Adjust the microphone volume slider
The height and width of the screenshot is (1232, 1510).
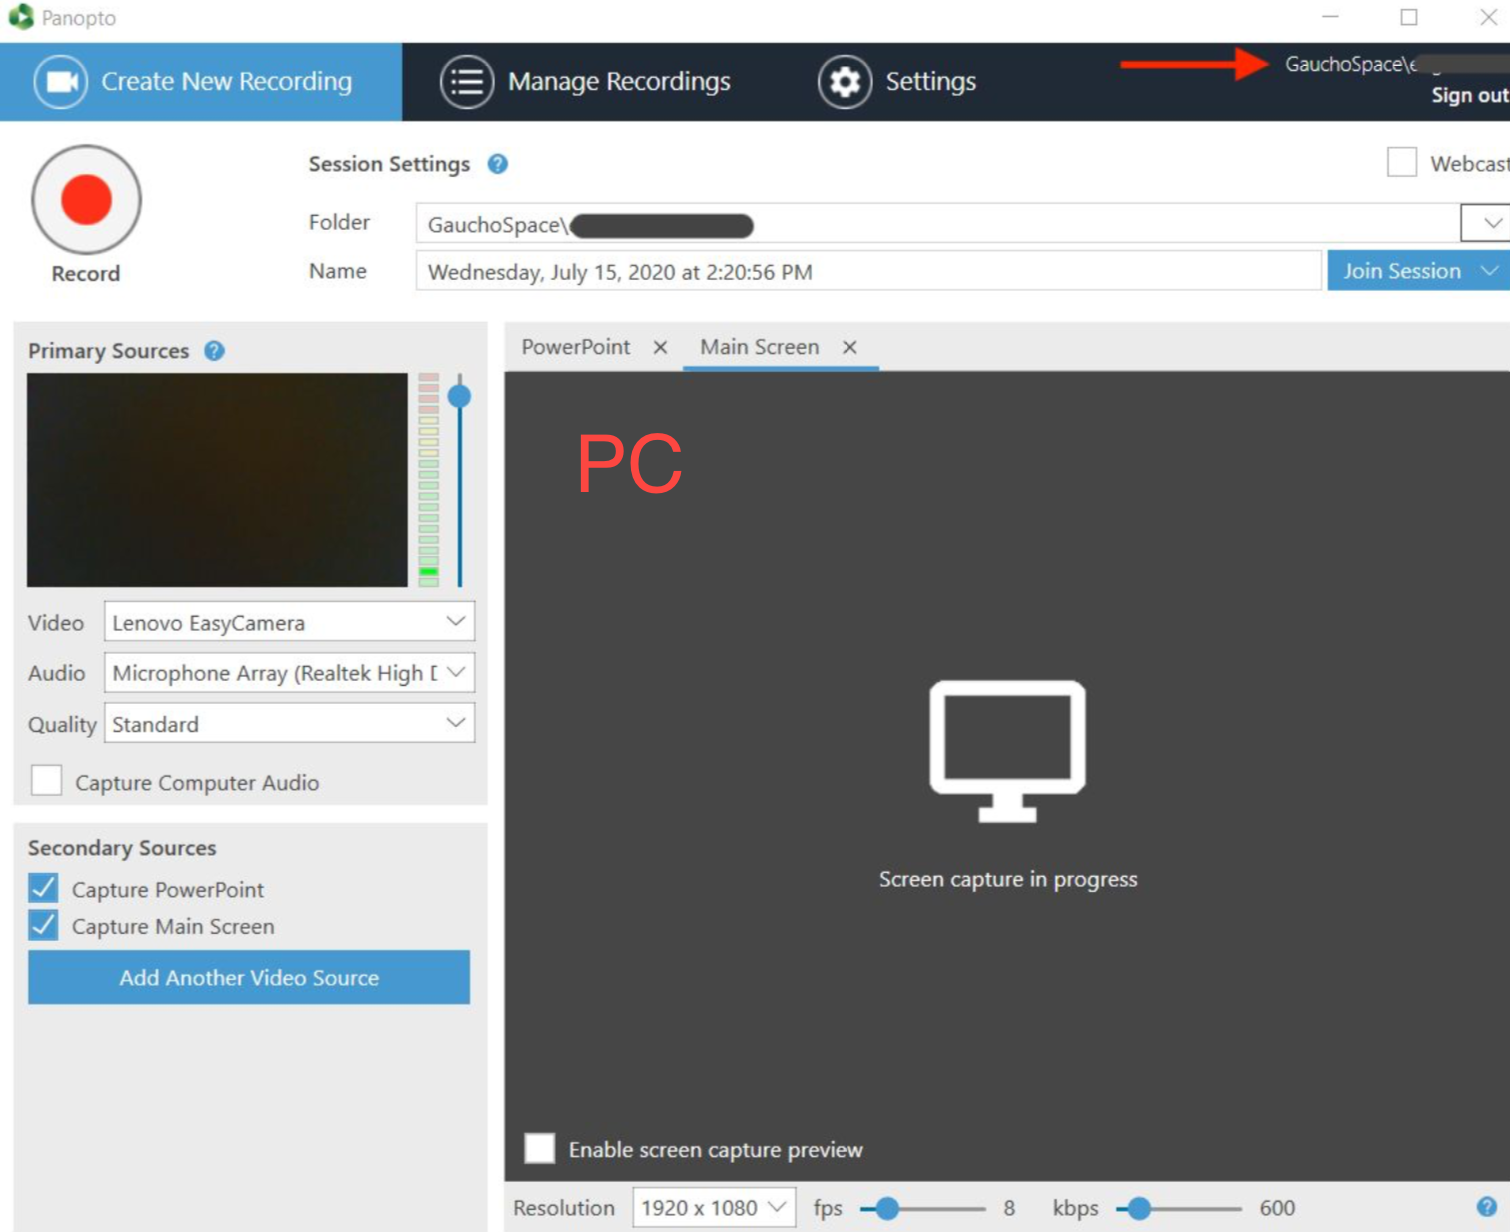coord(460,396)
